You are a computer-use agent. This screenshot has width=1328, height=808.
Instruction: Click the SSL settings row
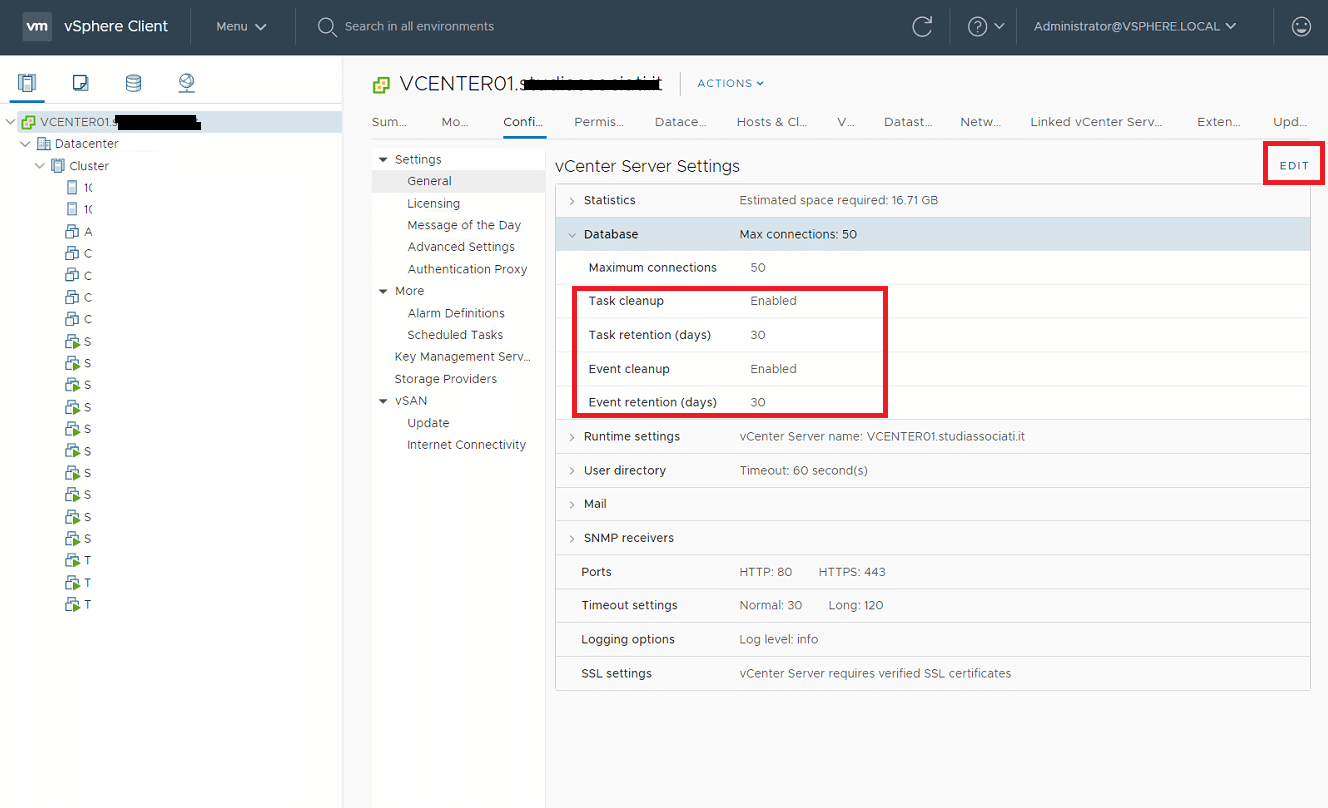tap(933, 673)
